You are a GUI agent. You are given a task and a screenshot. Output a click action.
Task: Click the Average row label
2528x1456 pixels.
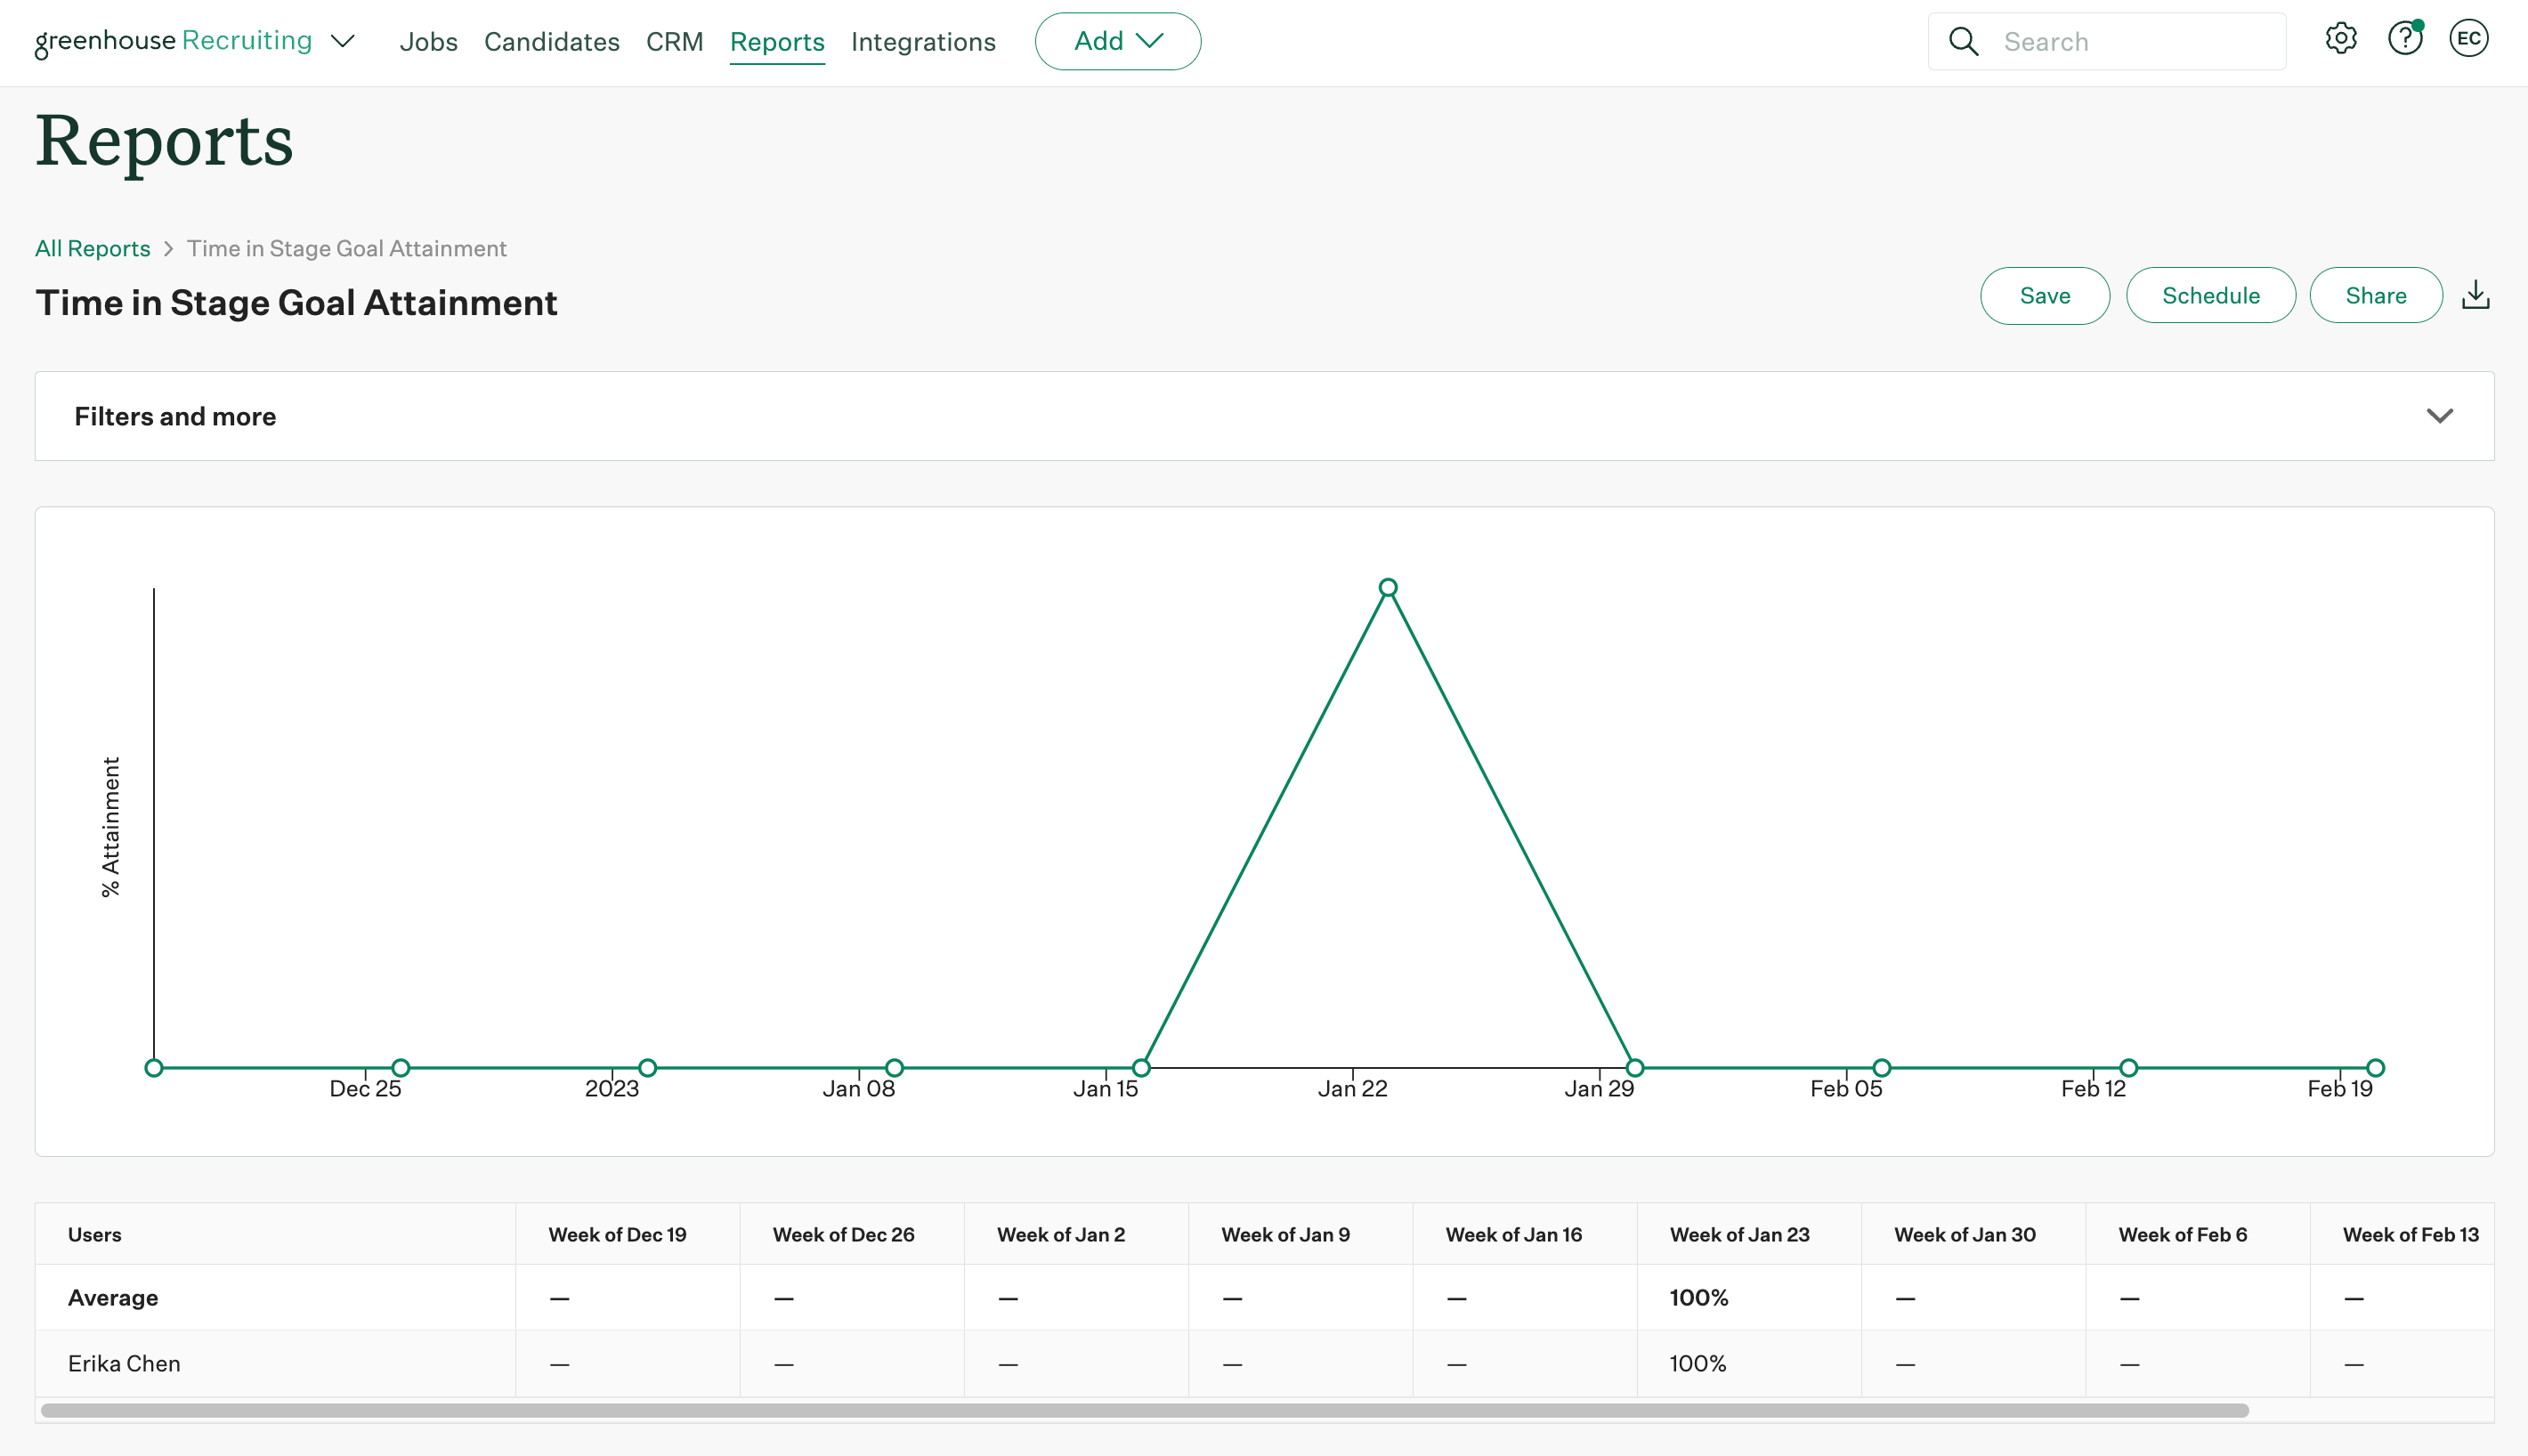click(x=113, y=1298)
